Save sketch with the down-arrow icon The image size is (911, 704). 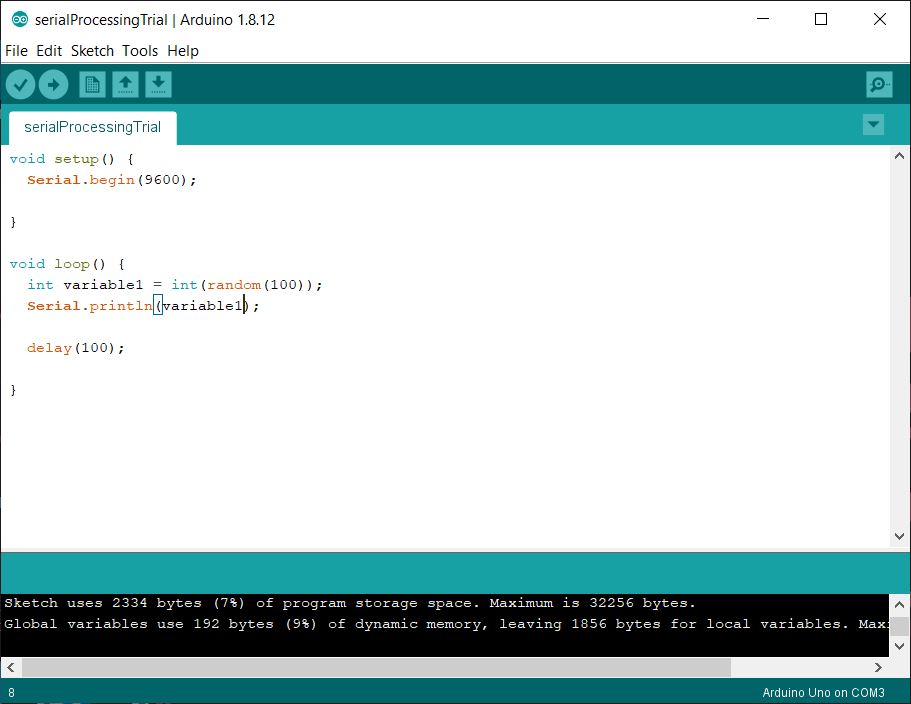[158, 85]
